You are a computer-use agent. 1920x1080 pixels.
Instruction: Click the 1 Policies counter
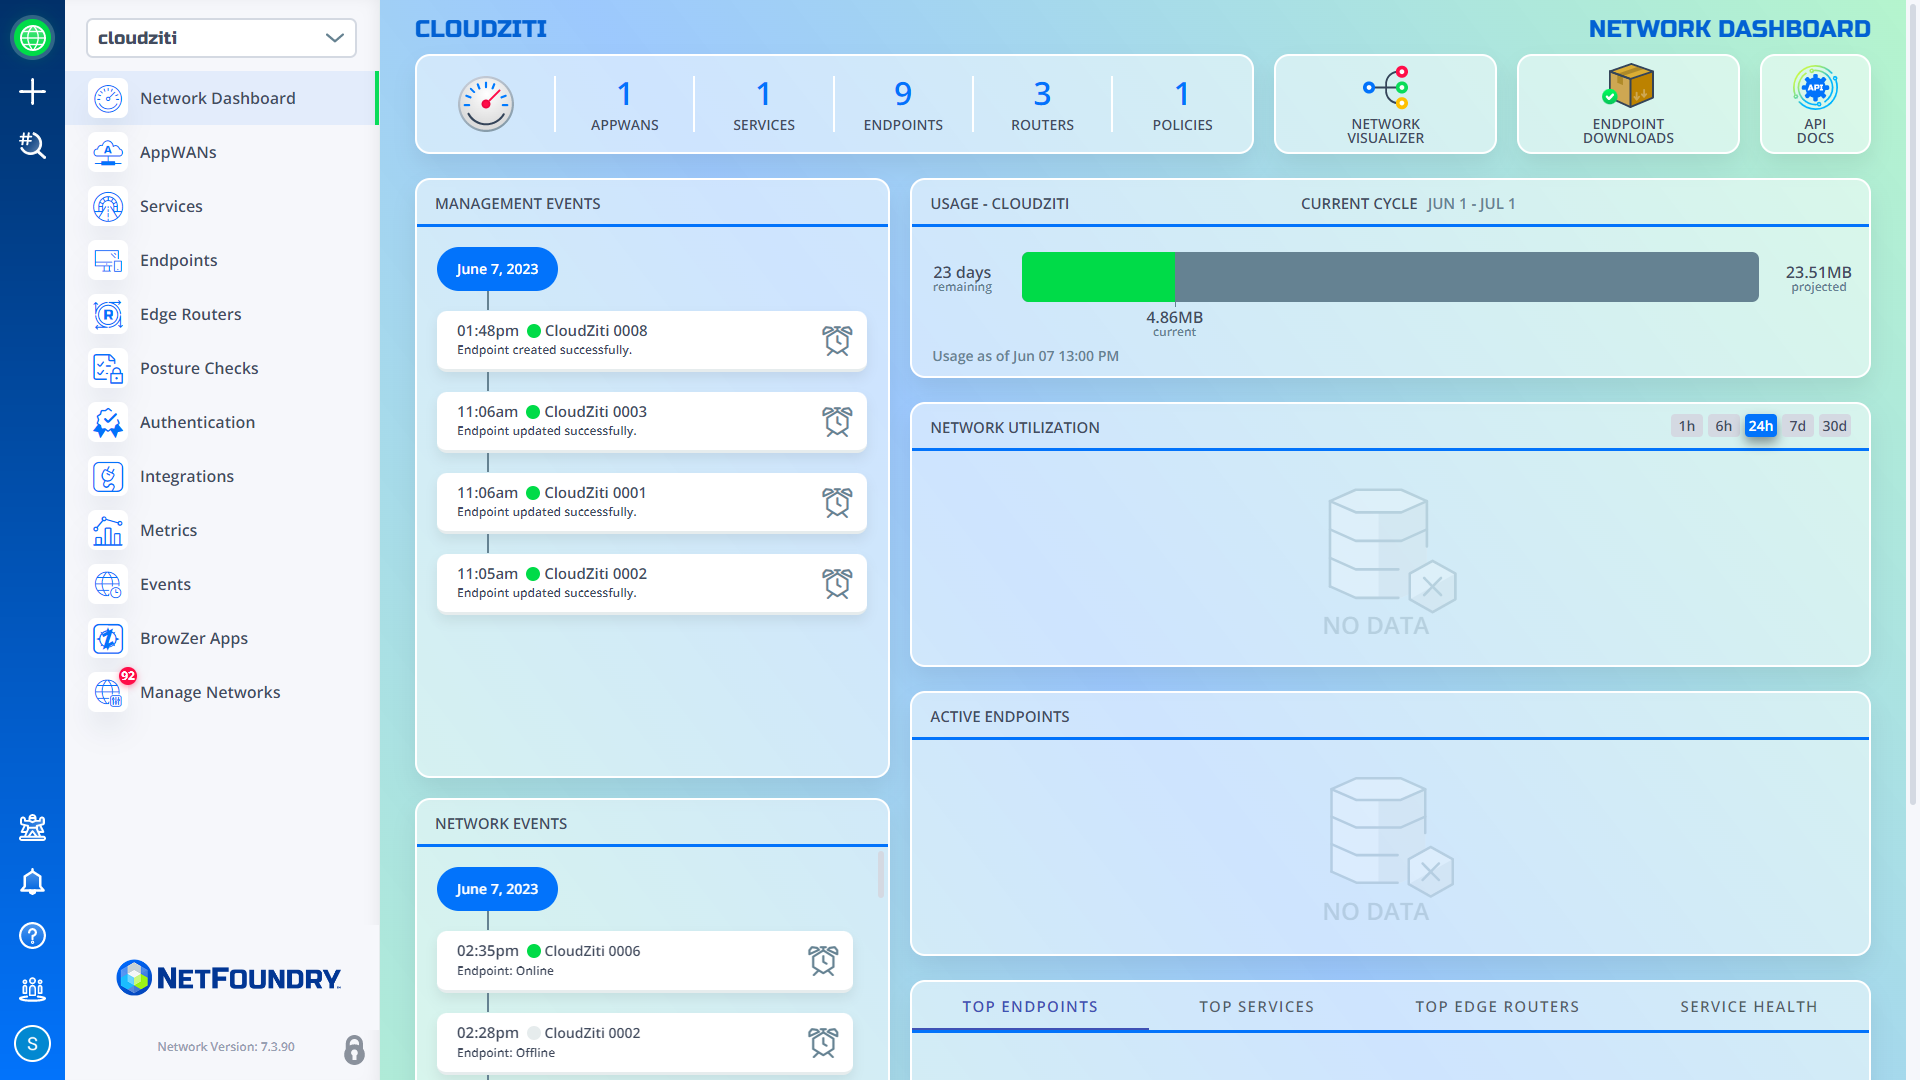click(1182, 104)
